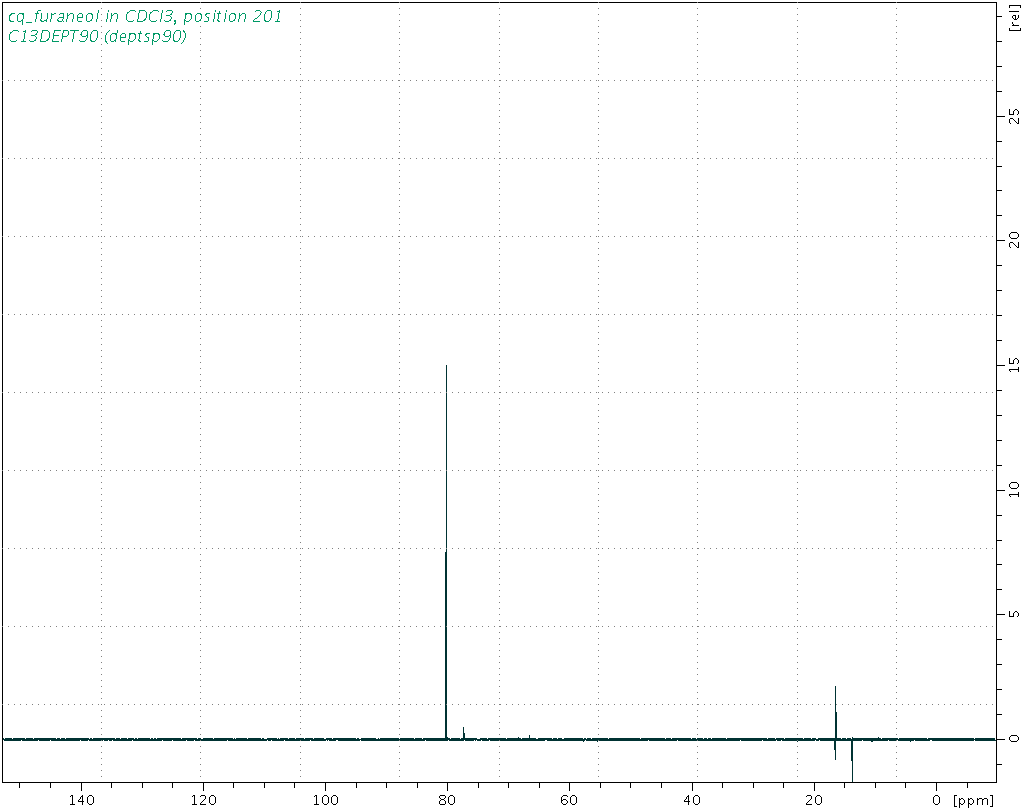Click the 120 ppm axis tick label

tap(203, 800)
